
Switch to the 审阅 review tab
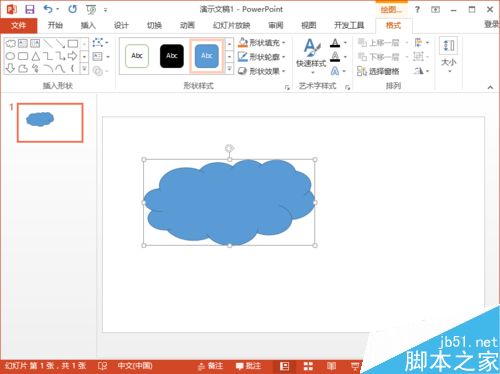click(276, 25)
